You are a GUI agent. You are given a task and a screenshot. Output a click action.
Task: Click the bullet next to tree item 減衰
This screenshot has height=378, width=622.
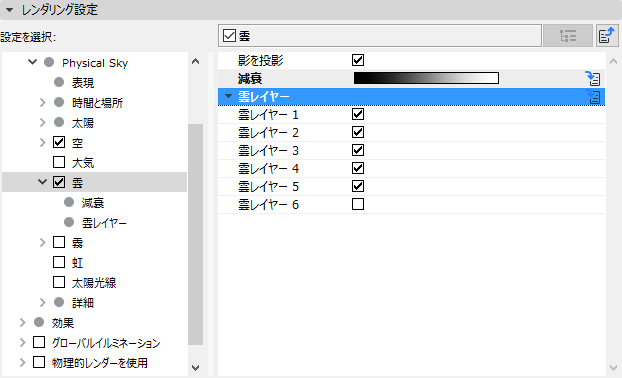coord(69,202)
